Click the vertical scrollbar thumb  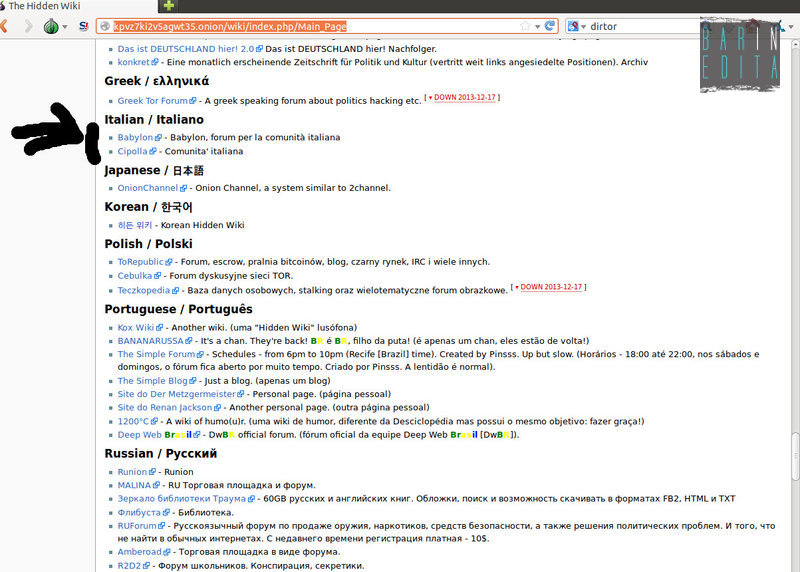click(x=795, y=456)
